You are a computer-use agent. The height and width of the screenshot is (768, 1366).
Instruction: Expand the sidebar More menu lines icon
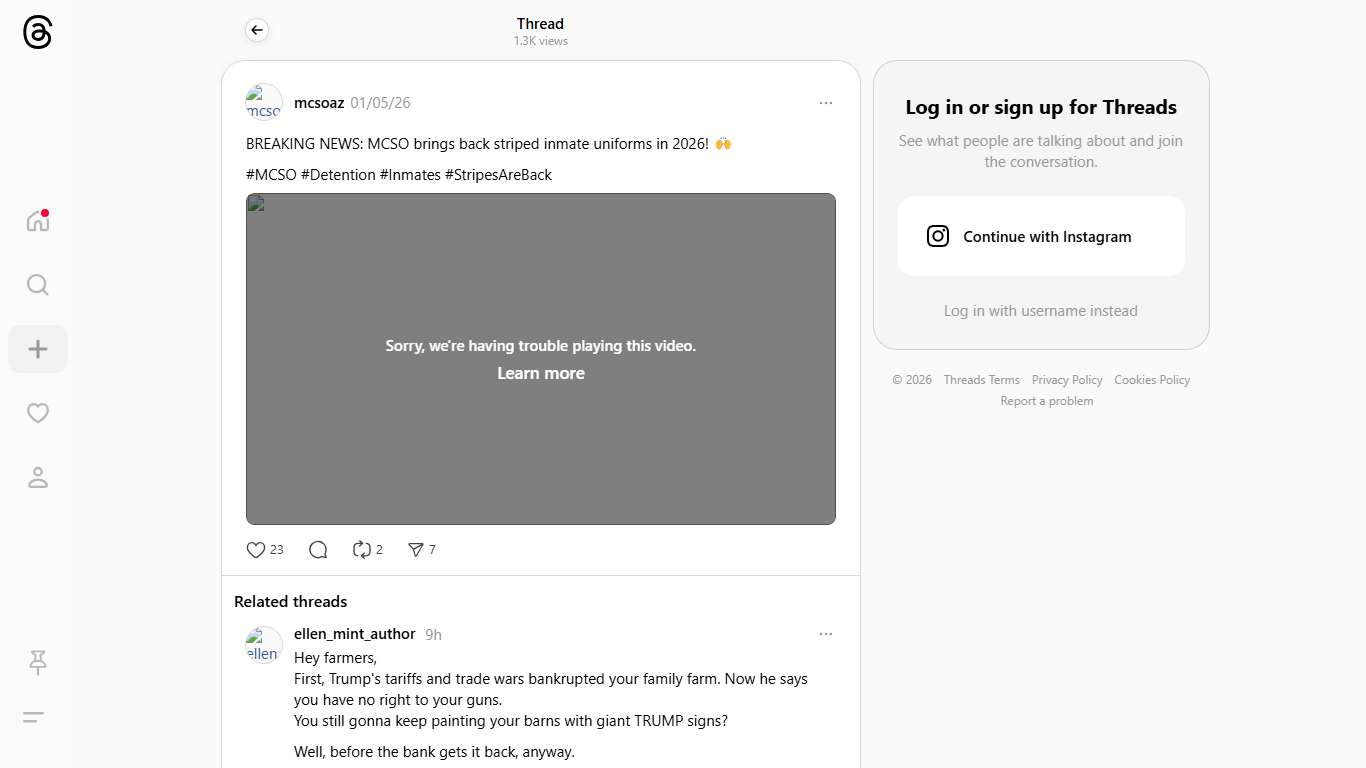34,717
